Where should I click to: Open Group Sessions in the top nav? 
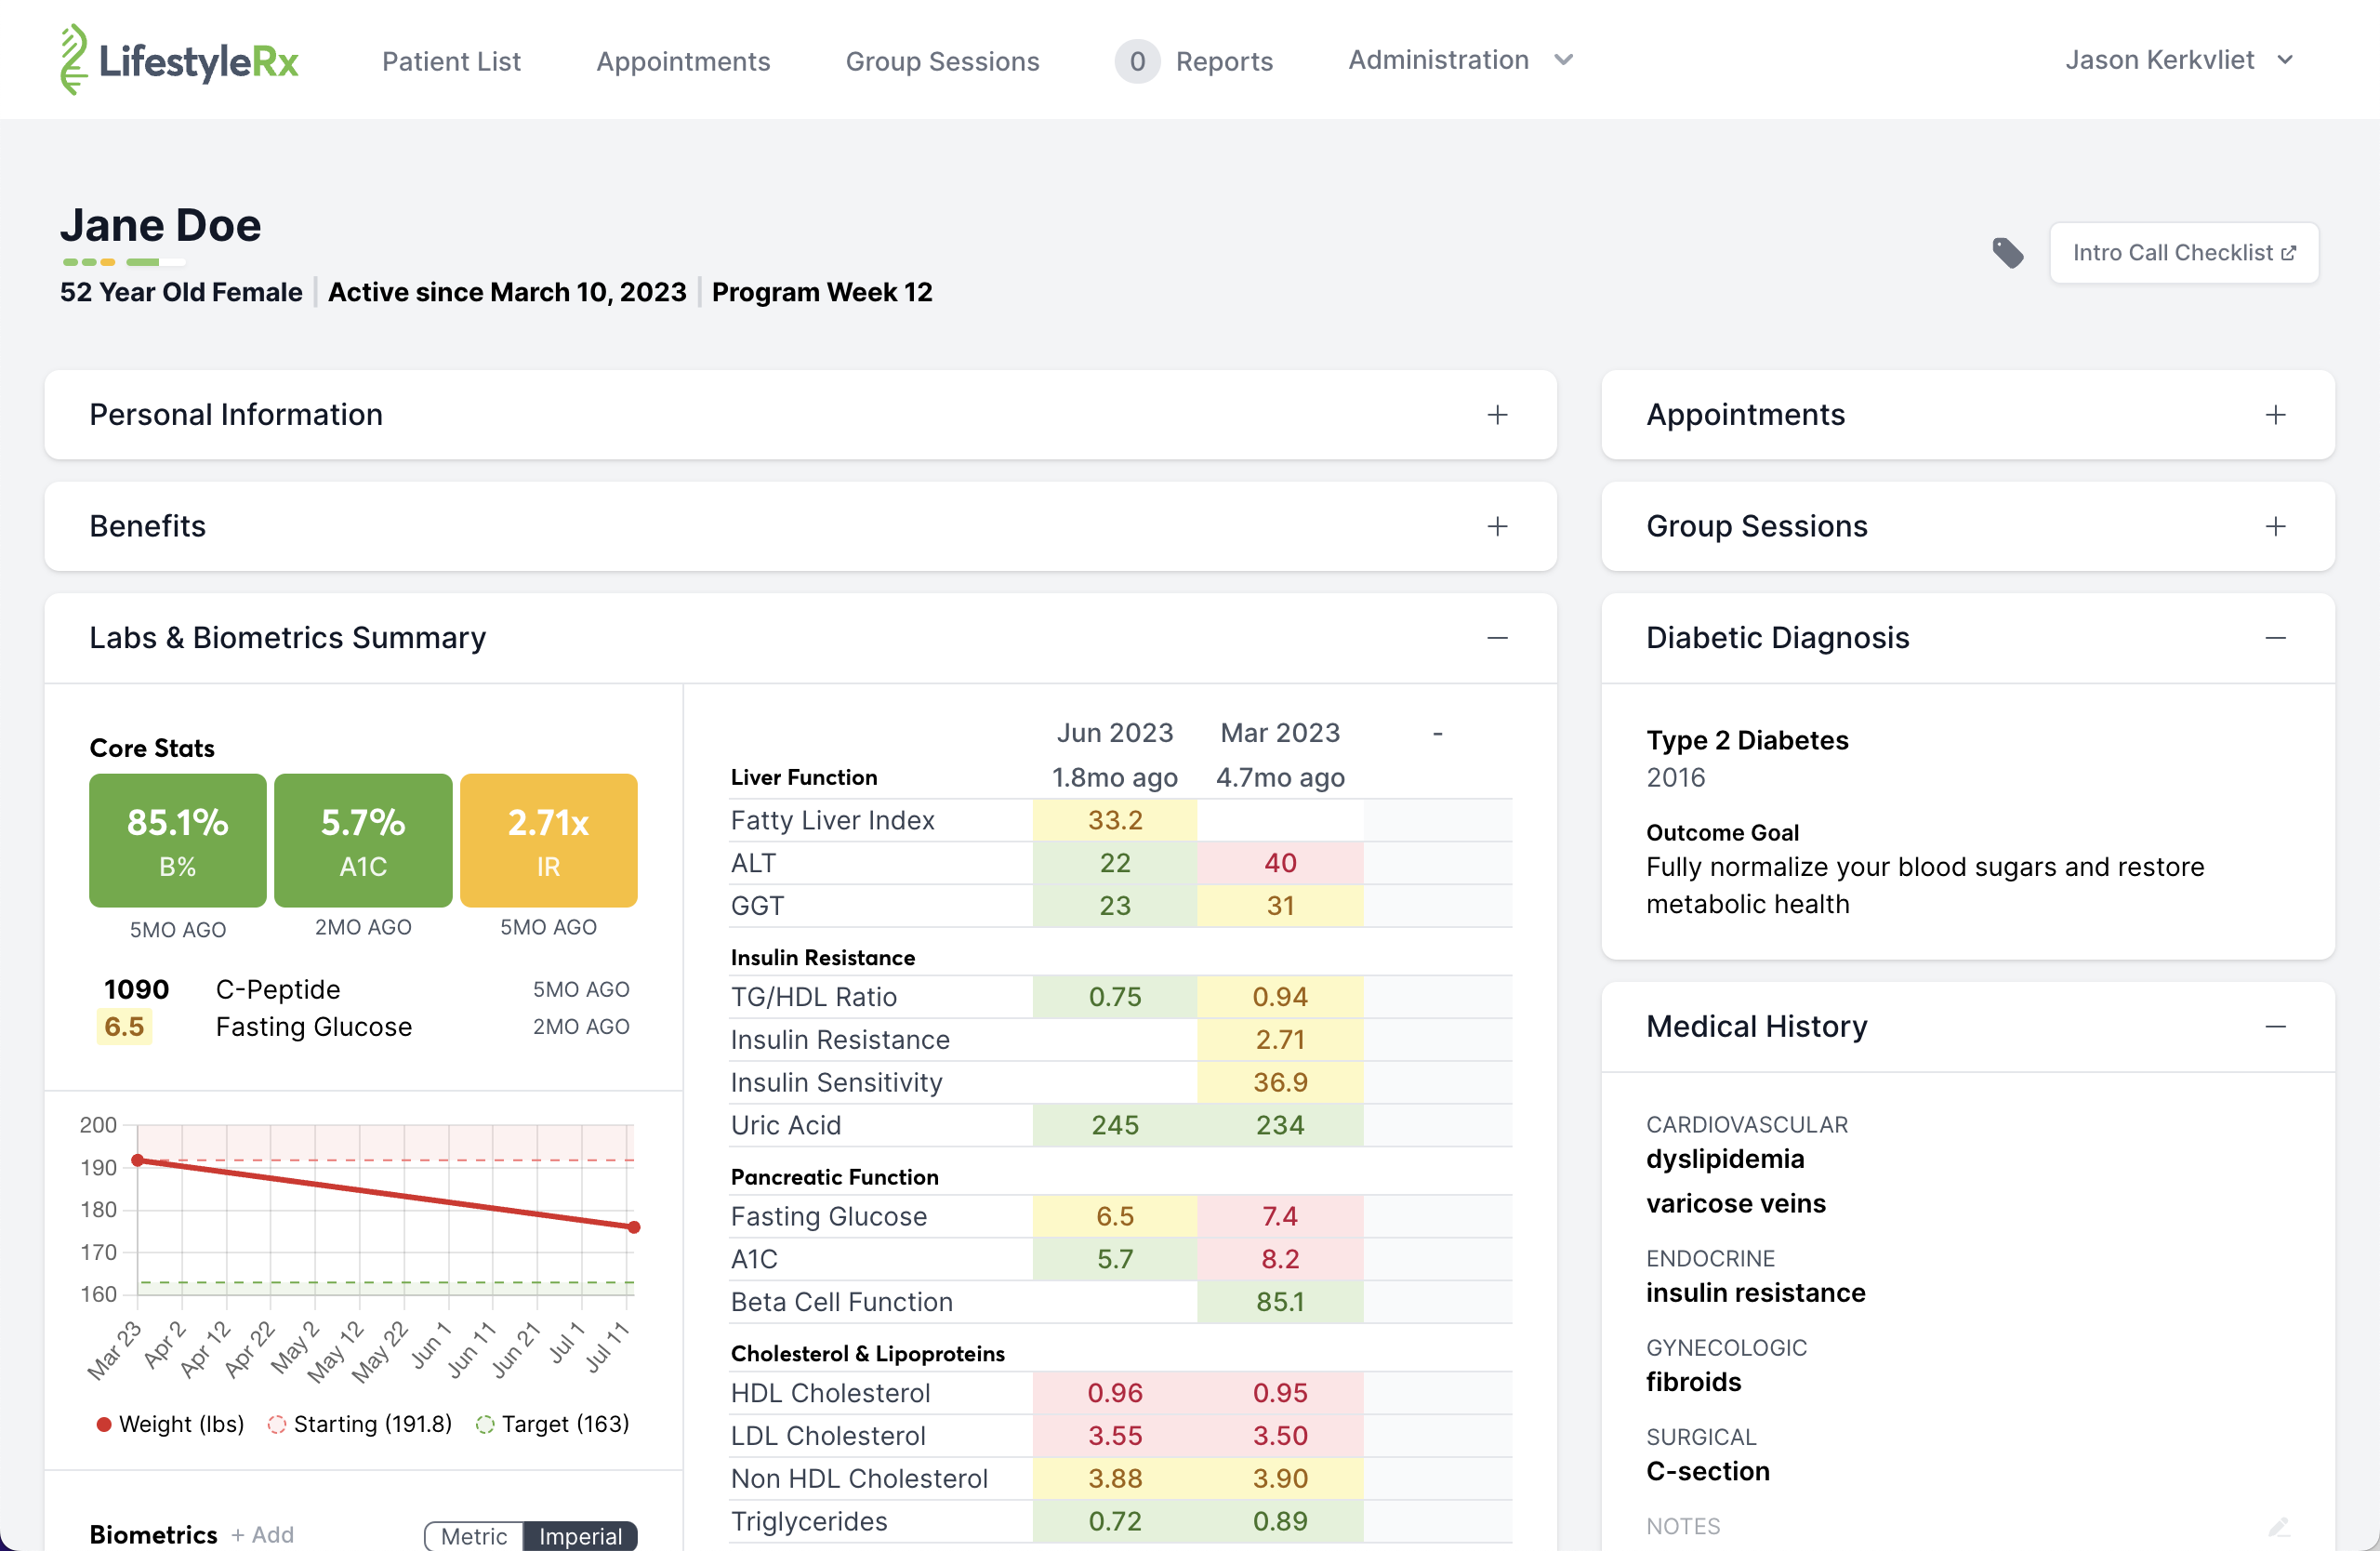(942, 62)
